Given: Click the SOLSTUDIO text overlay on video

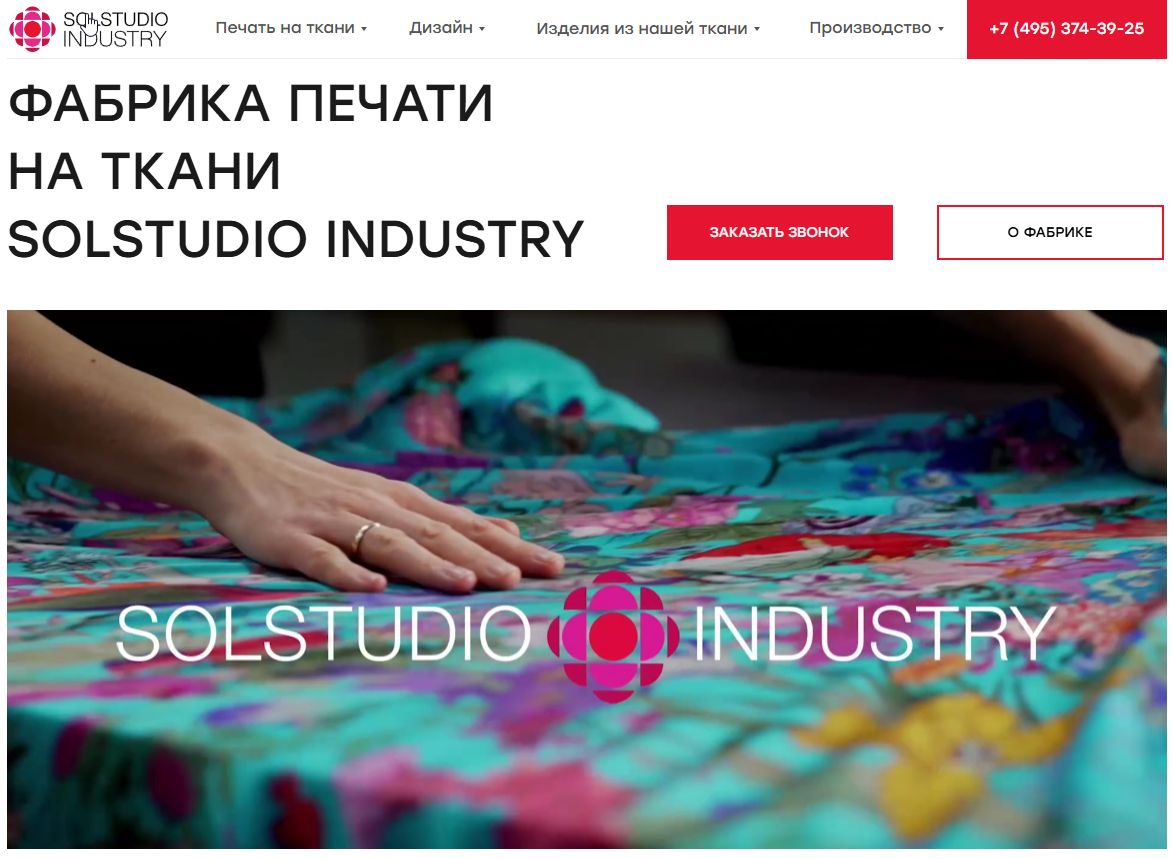Looking at the screenshot, I should tap(324, 635).
